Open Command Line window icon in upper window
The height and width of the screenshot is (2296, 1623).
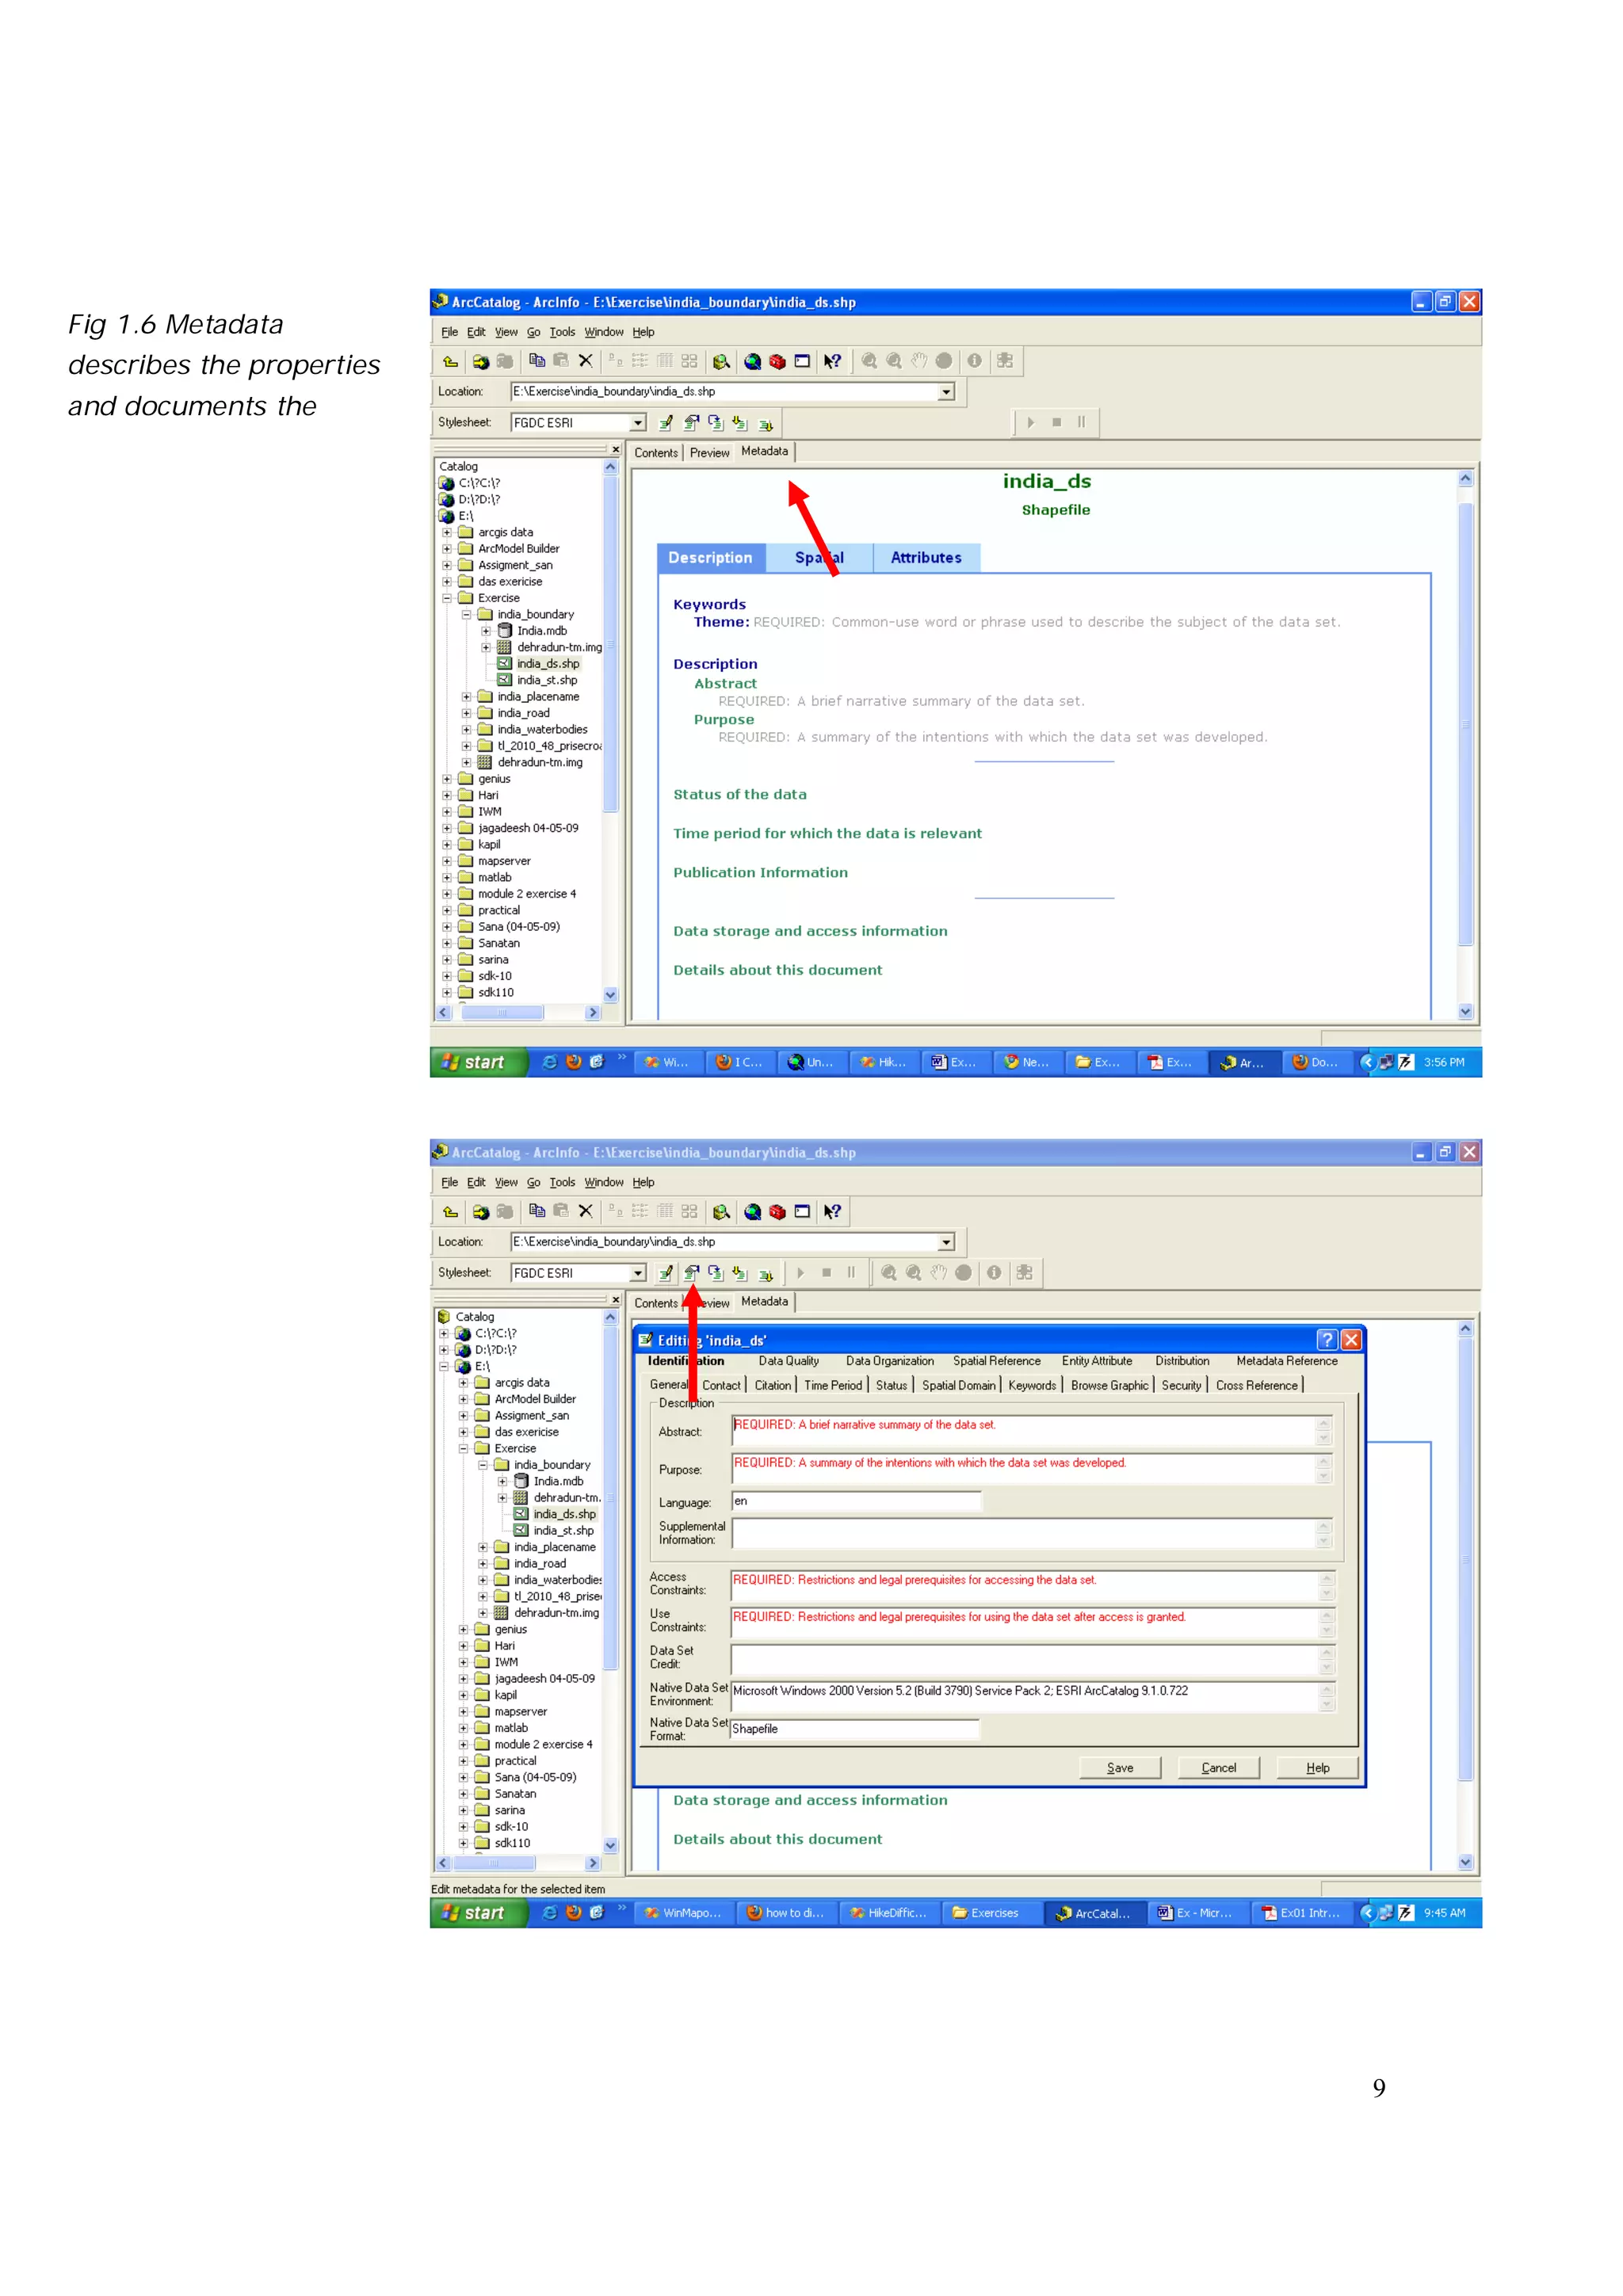click(802, 361)
